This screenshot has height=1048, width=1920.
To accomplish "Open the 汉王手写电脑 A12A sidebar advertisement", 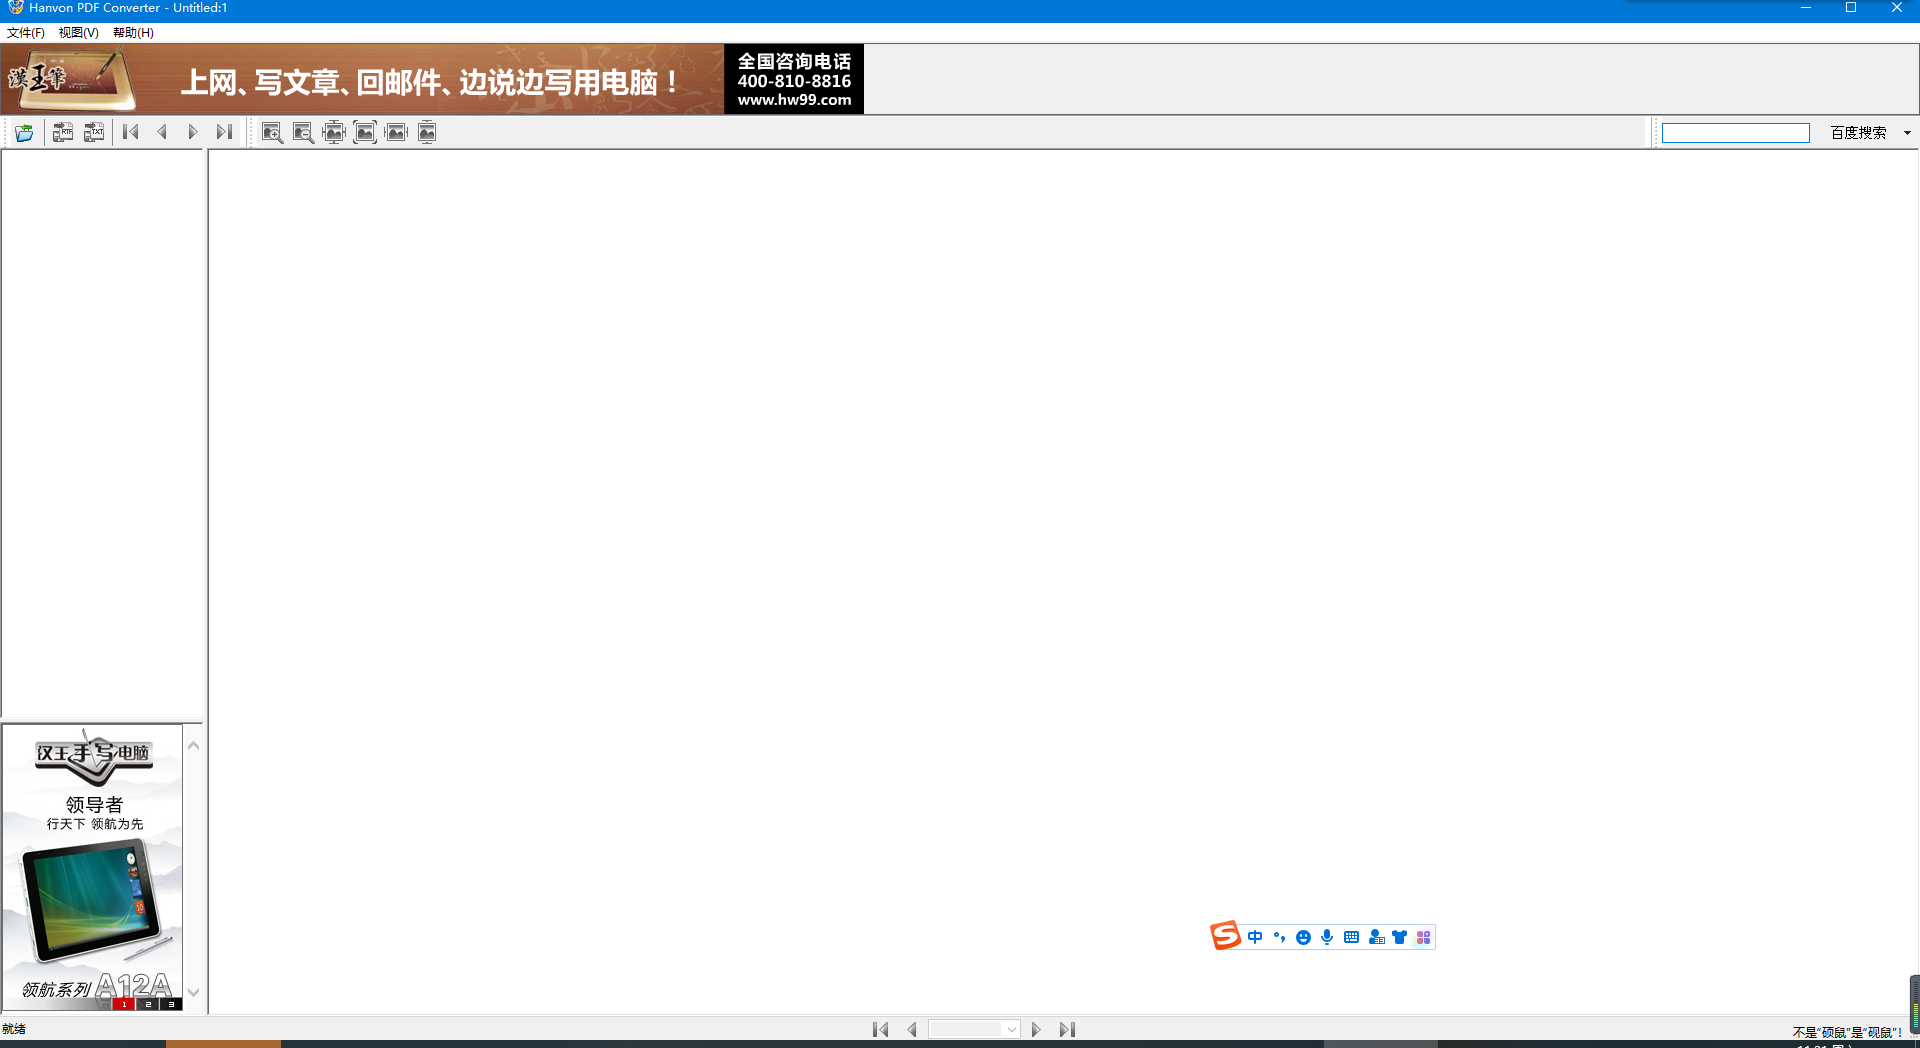I will point(93,867).
